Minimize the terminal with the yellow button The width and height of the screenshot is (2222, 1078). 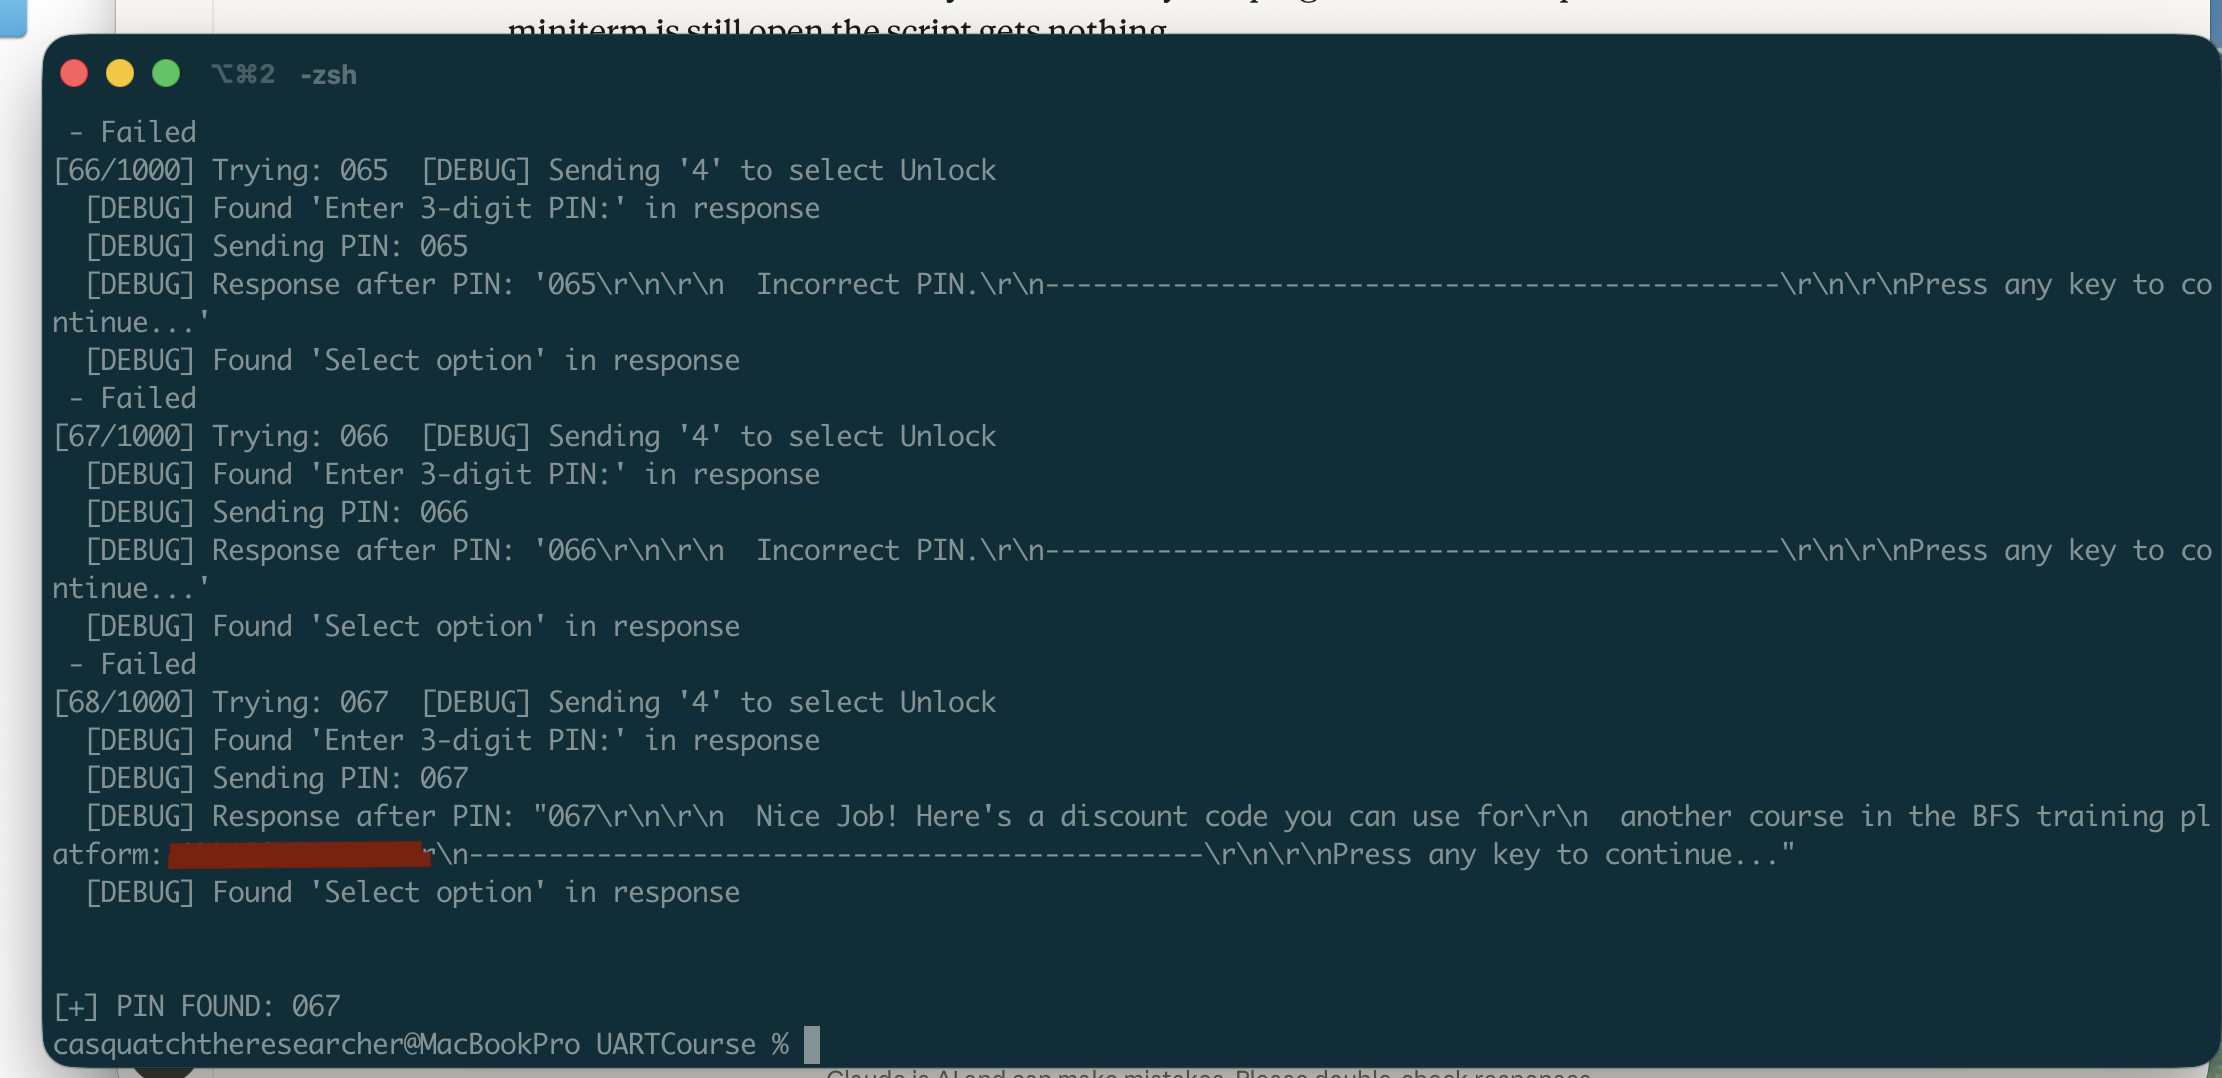120,74
